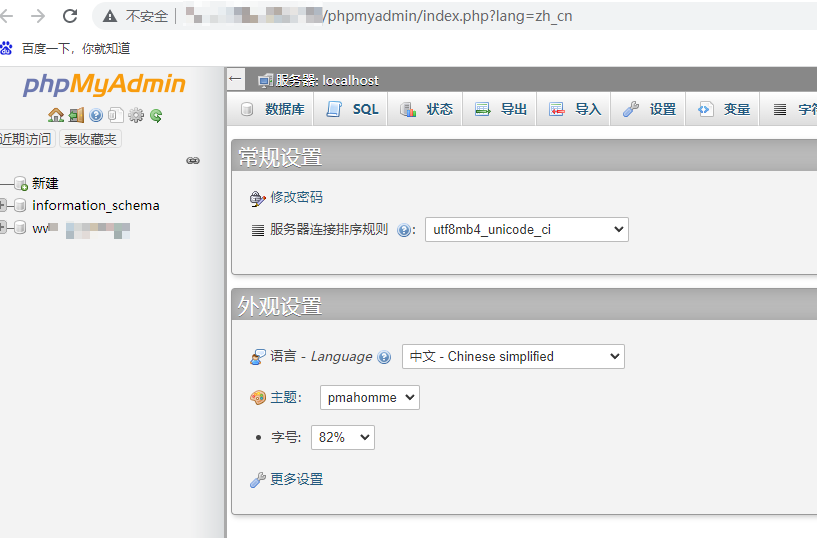This screenshot has width=817, height=538.
Task: Click the phpMyAdmin logo
Action: point(104,84)
